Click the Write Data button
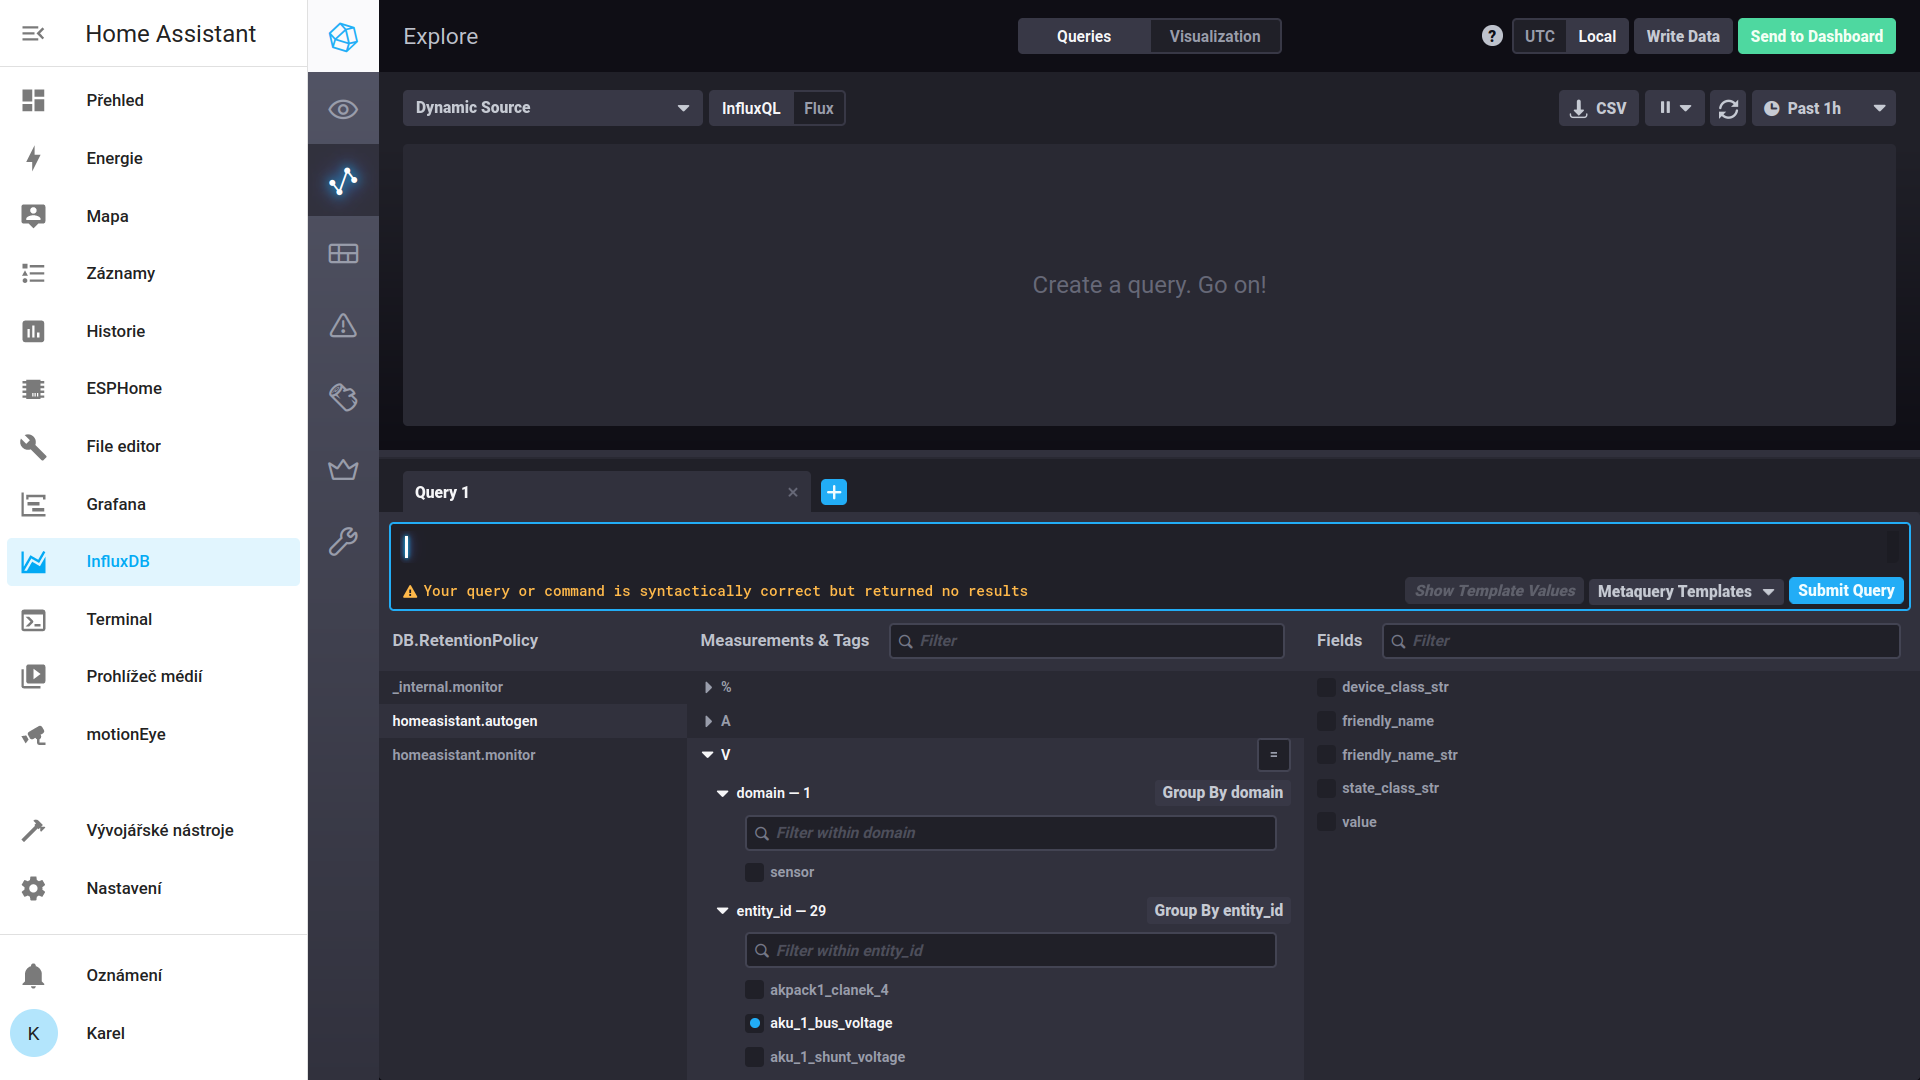 pyautogui.click(x=1683, y=36)
